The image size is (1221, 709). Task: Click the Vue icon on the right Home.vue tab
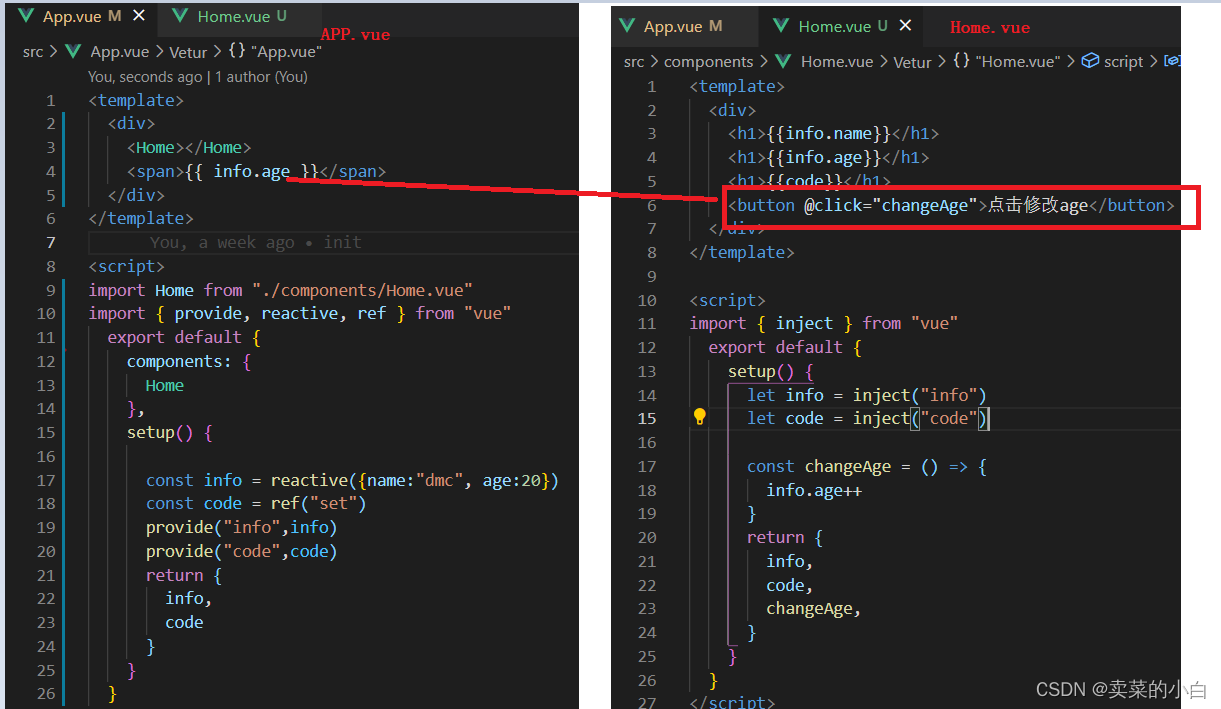[781, 26]
